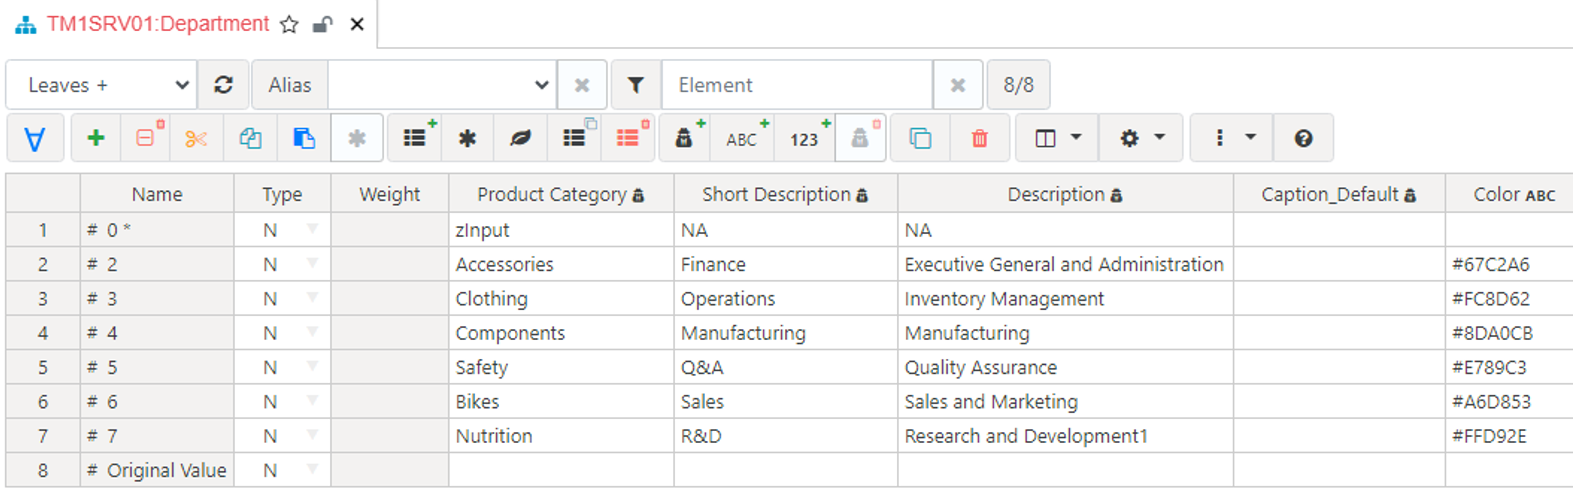Click the 'Accessories' product category cell

[x=561, y=264]
